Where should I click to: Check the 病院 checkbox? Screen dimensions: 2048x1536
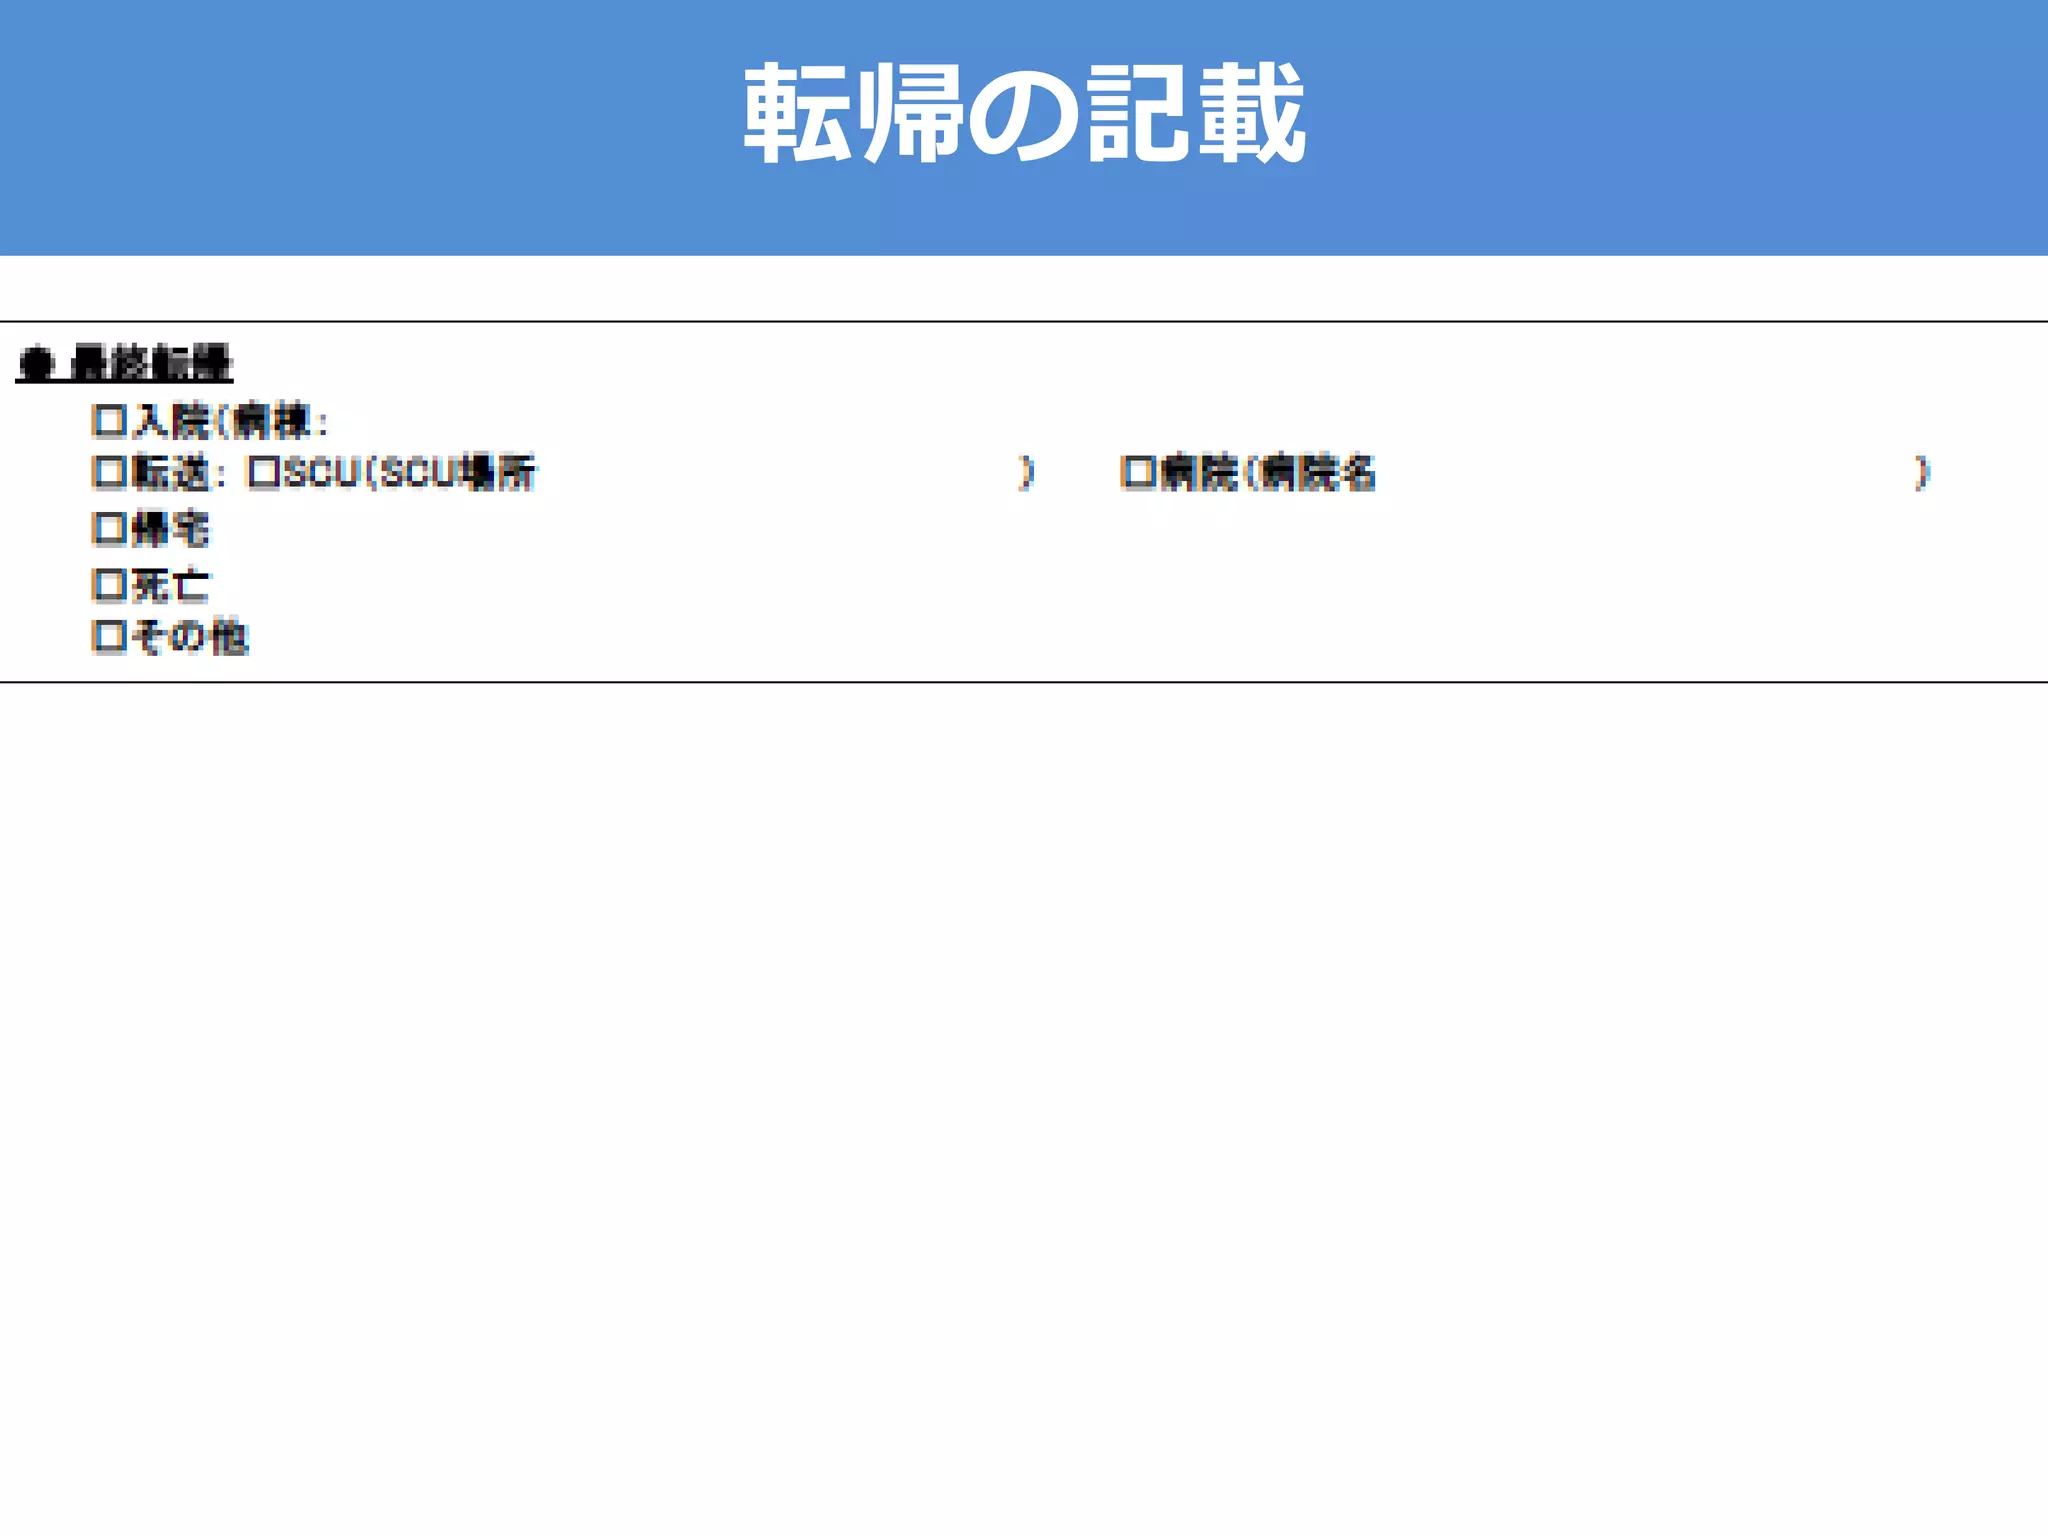1139,472
